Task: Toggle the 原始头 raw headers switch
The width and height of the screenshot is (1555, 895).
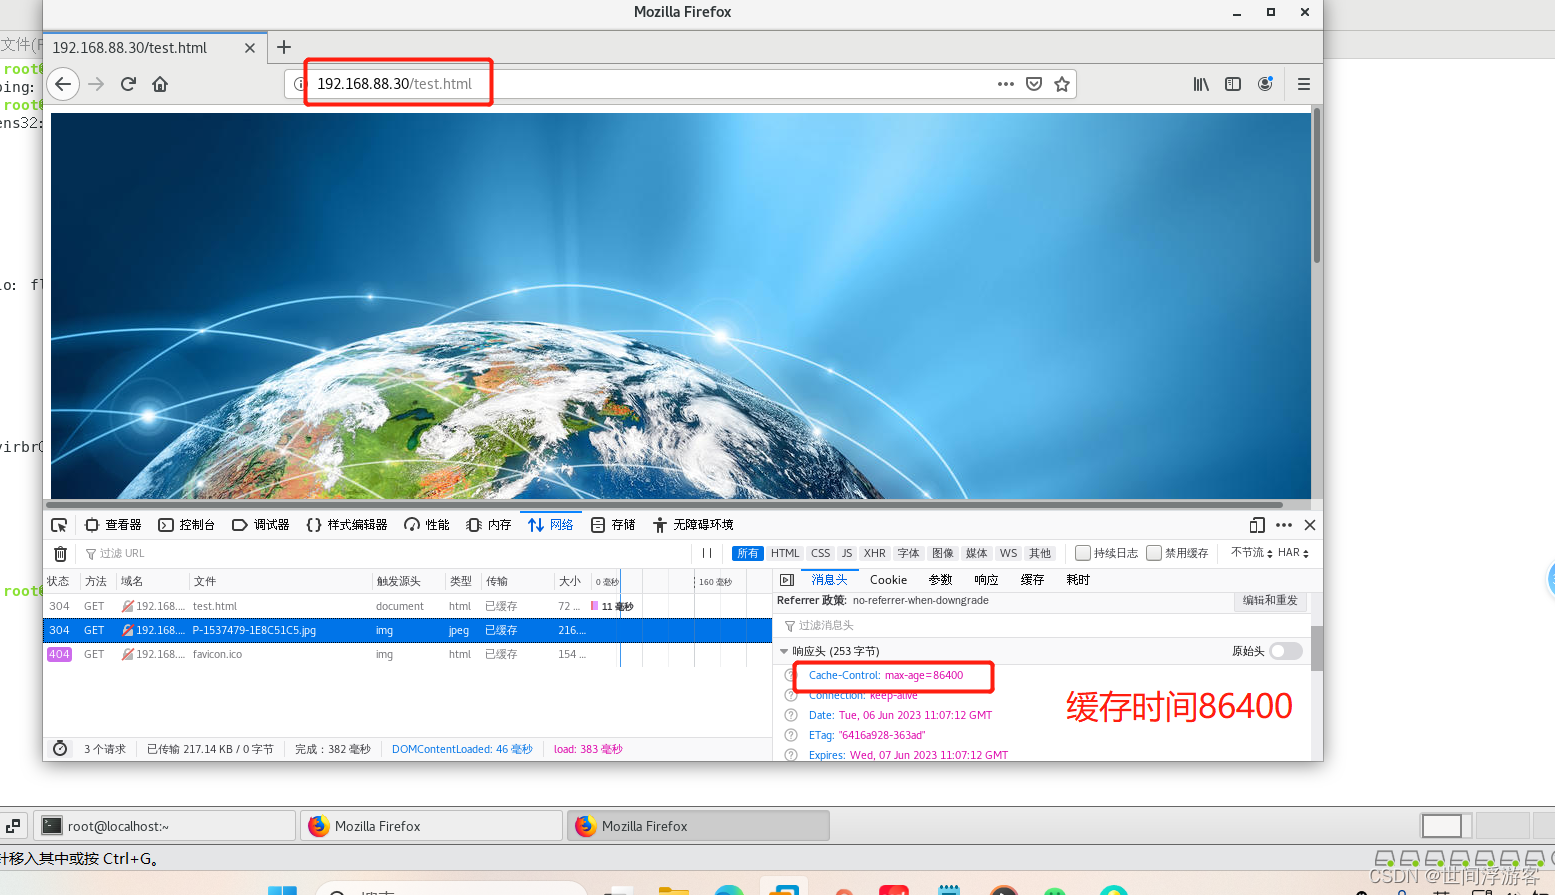Action: point(1286,651)
